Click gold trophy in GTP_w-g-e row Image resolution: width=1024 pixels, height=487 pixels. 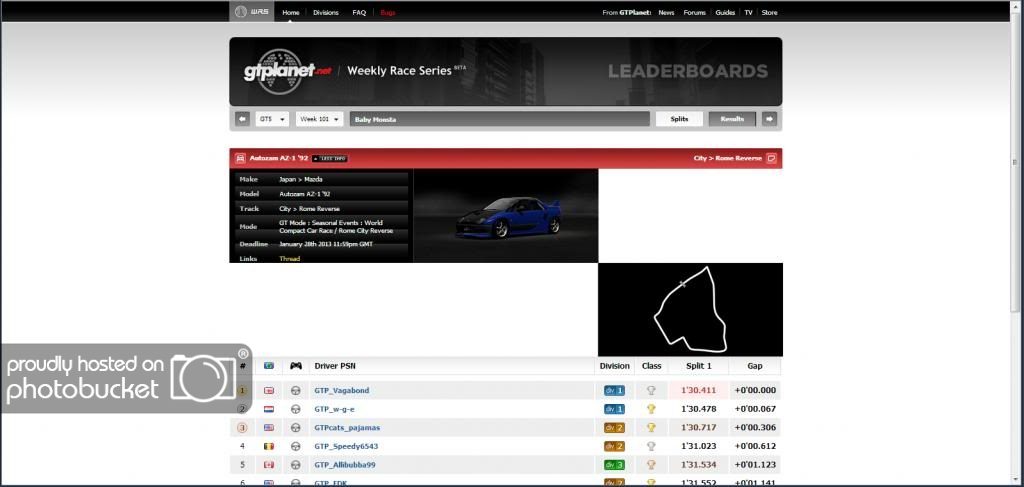click(x=651, y=409)
